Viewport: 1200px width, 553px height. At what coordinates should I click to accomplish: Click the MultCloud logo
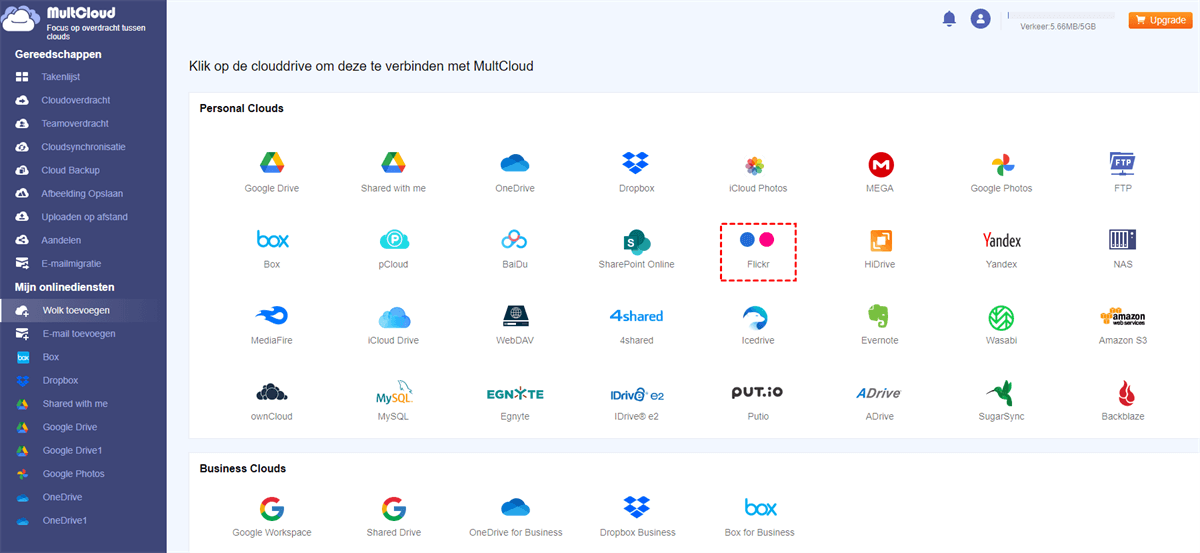point(60,21)
